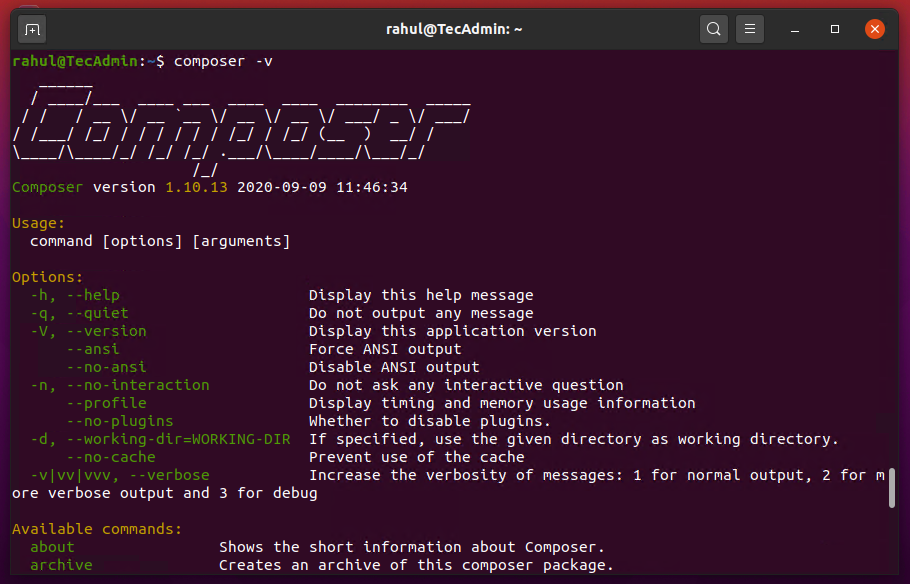910x584 pixels.
Task: Click the 'archive' command
Action: (x=61, y=565)
